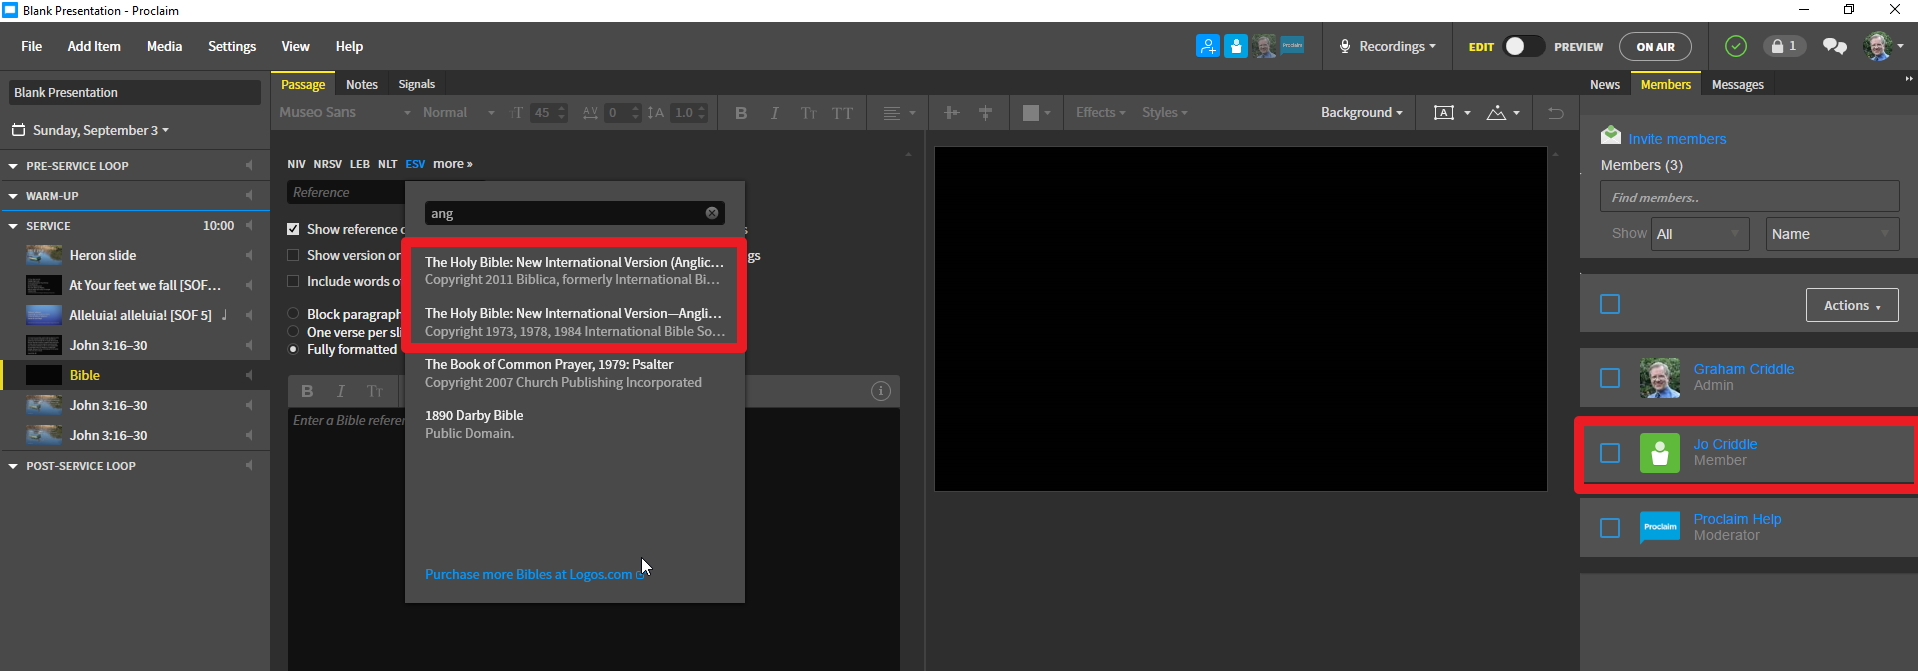This screenshot has height=671, width=1918.
Task: Uncheck the Show reference checkbox
Action: click(x=293, y=229)
